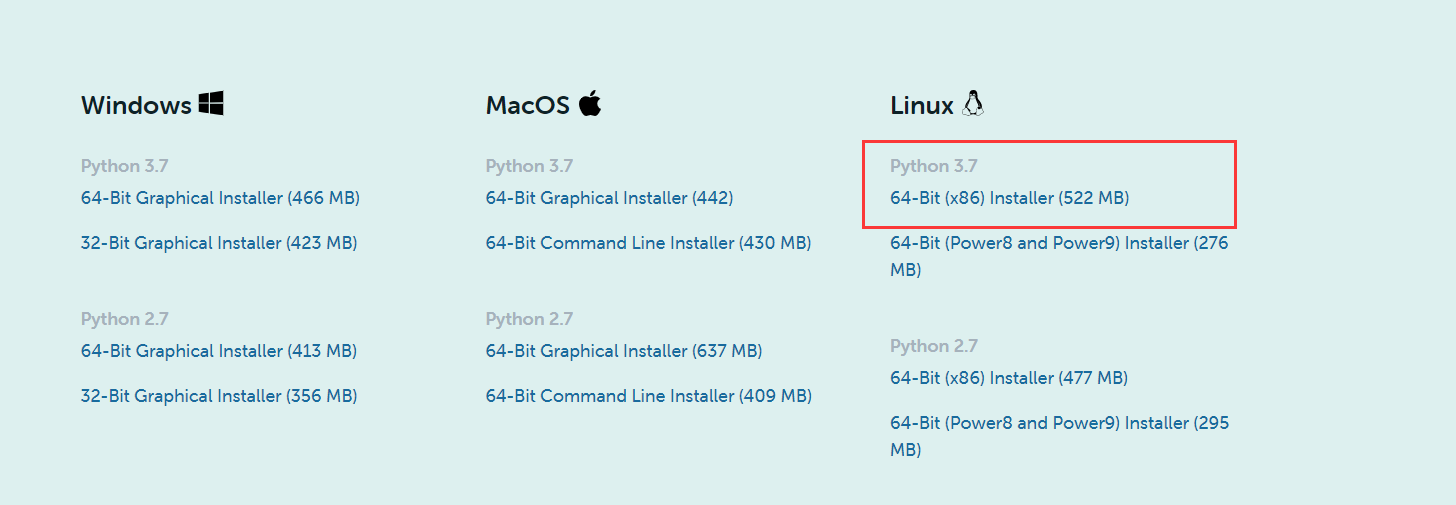Click the Python 2.7 label under Windows

[125, 319]
